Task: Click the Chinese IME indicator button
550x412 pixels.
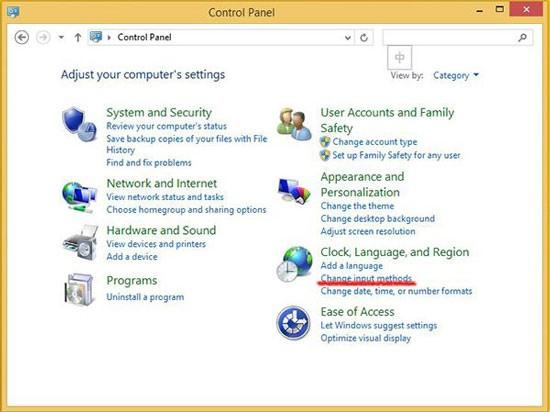Action: [x=400, y=57]
